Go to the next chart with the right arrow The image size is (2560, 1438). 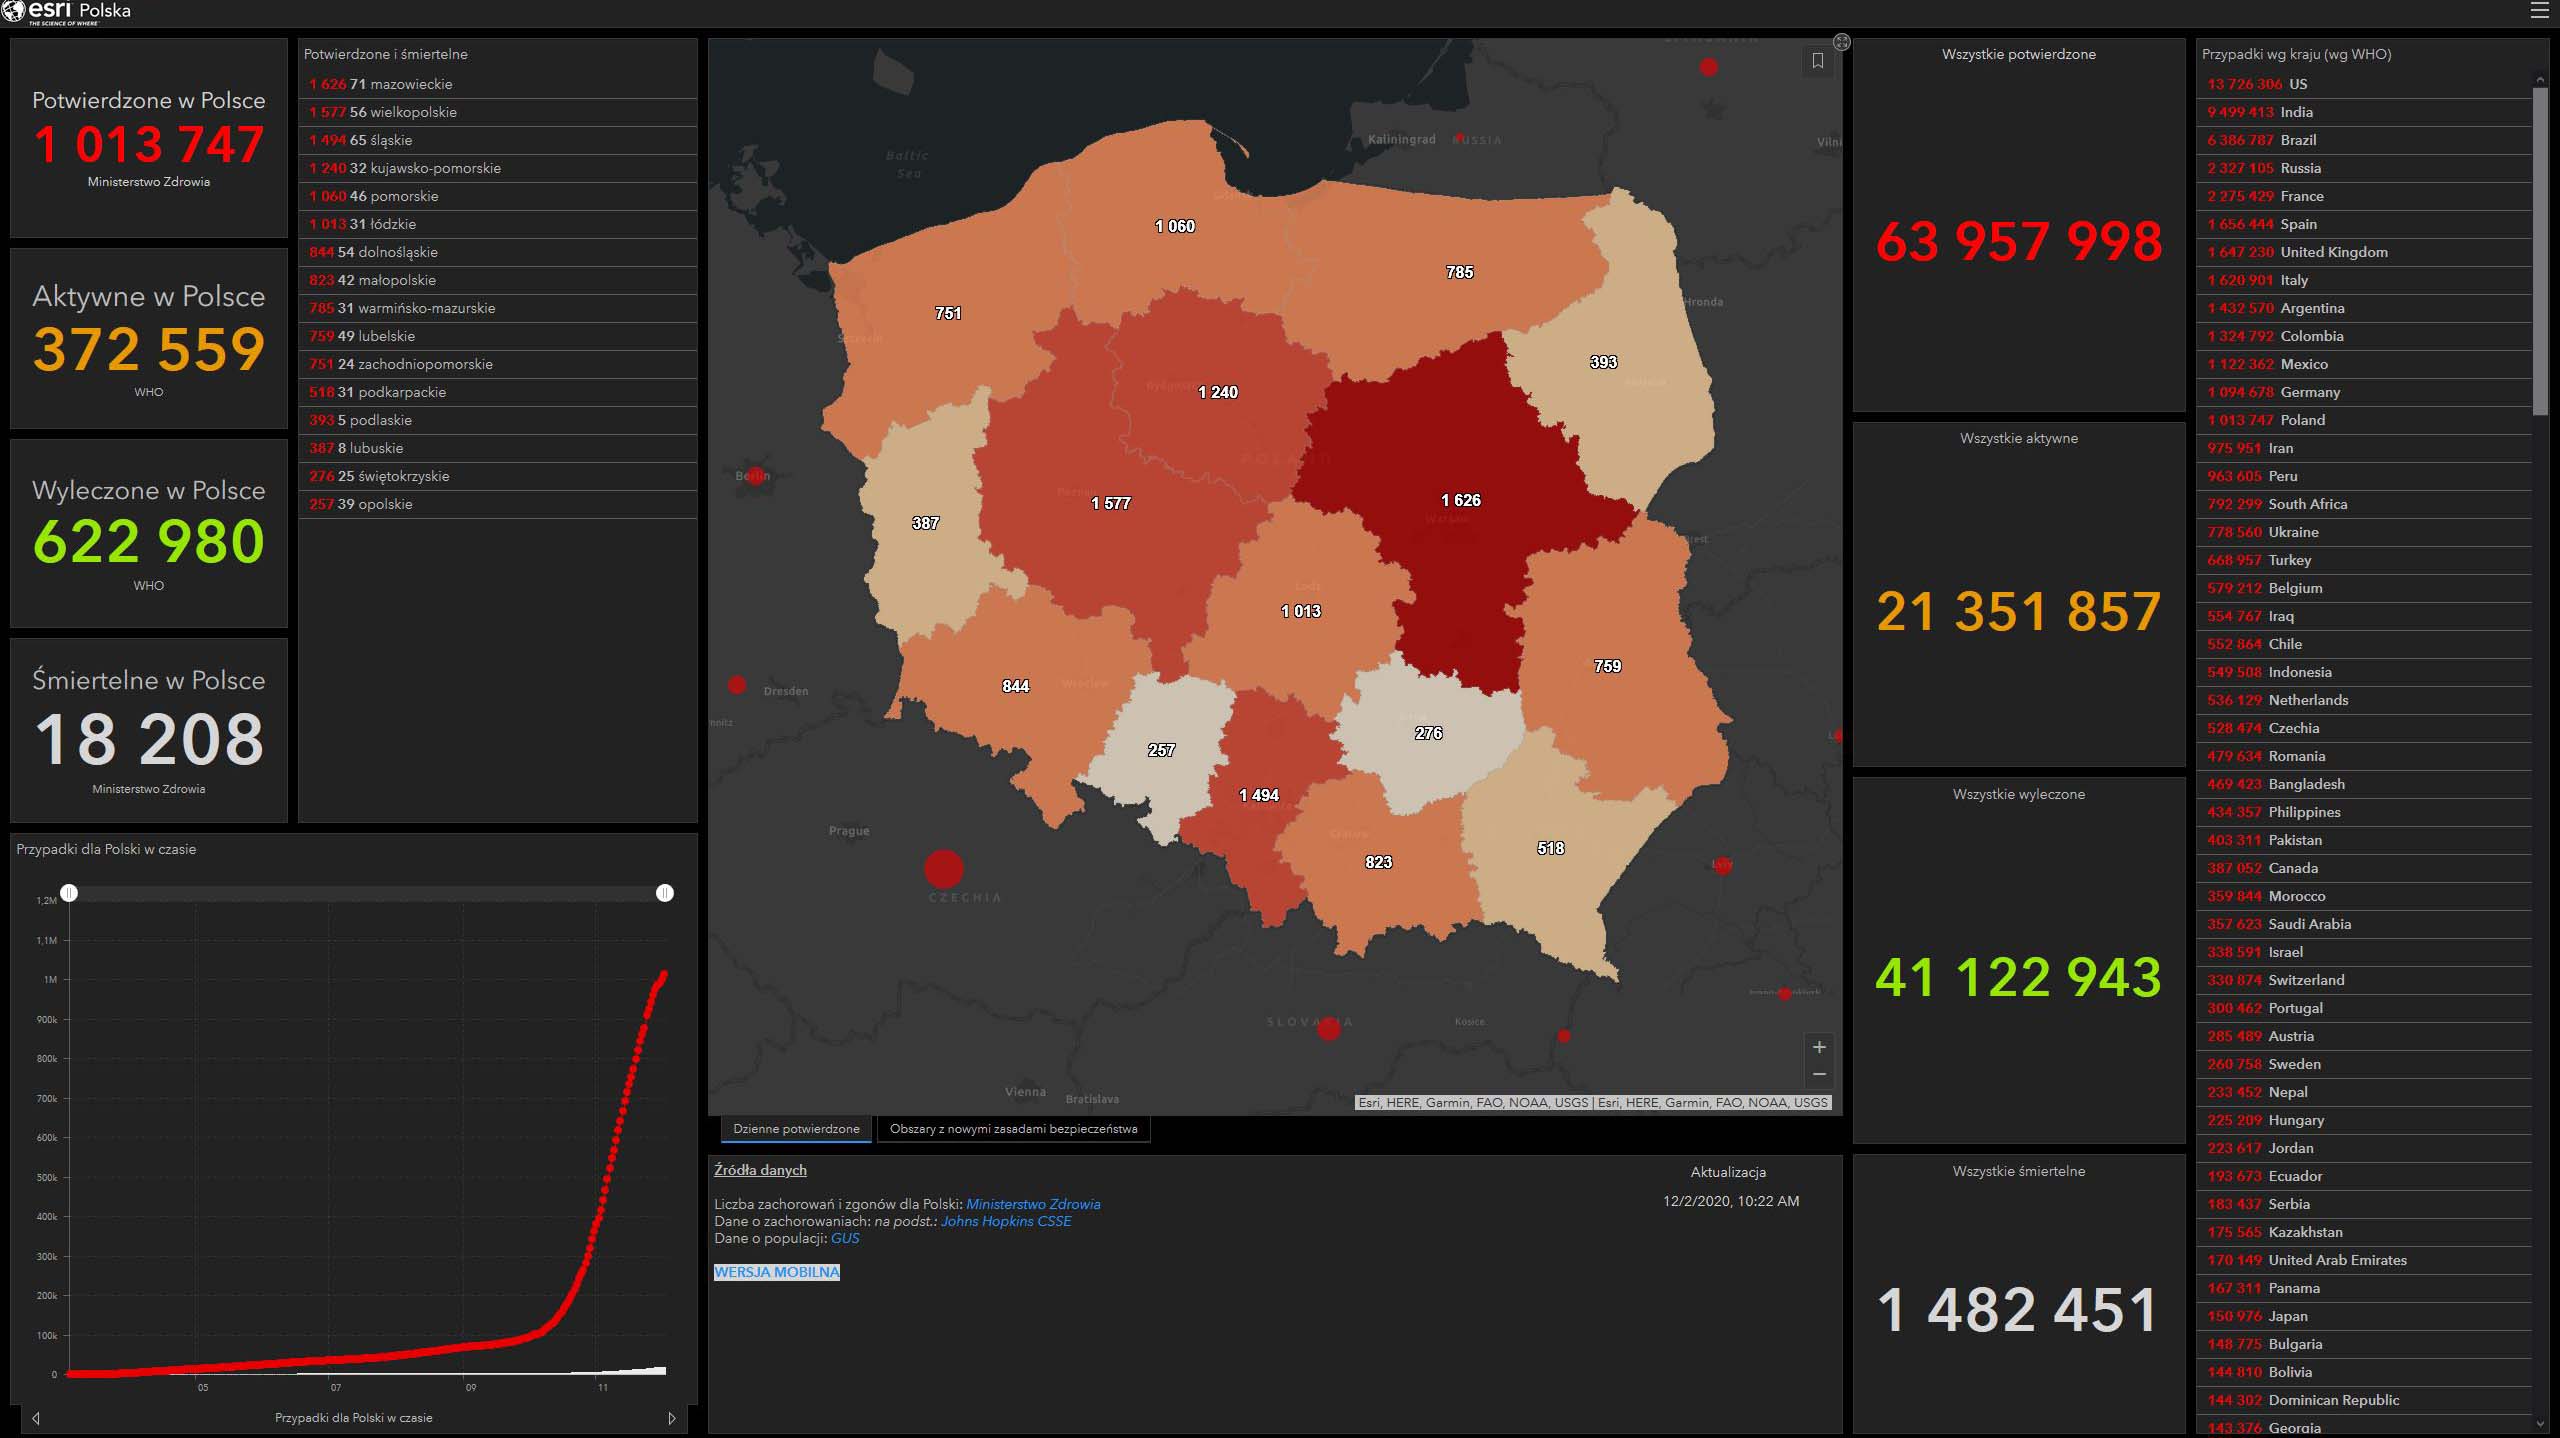[671, 1418]
